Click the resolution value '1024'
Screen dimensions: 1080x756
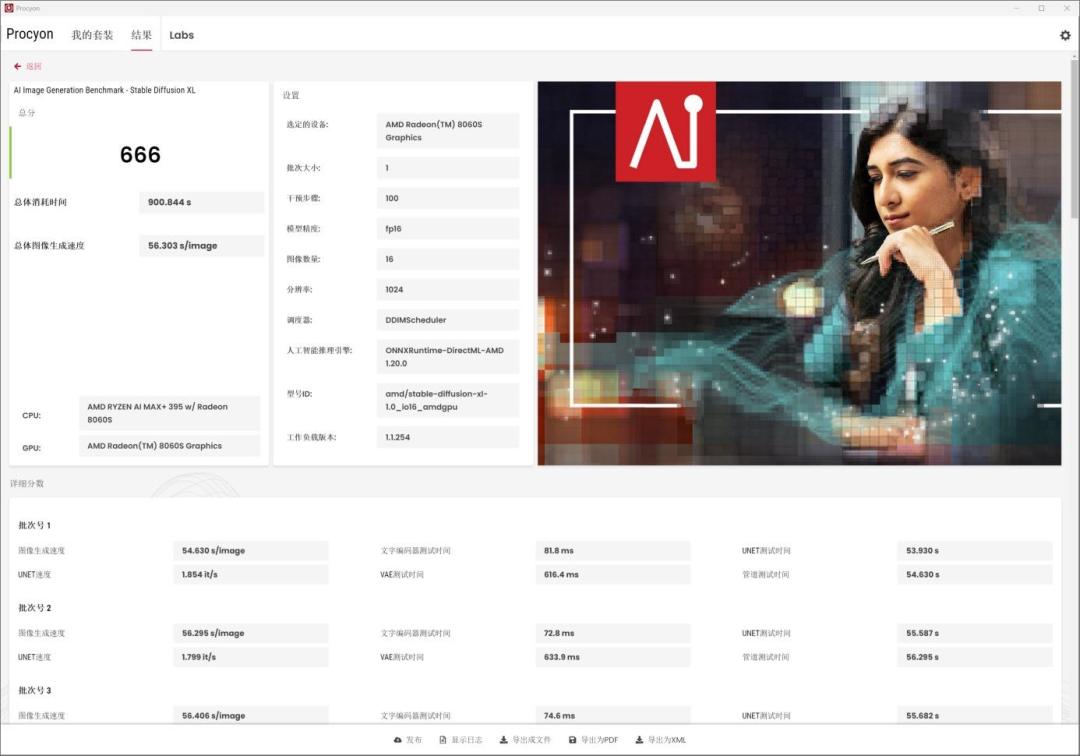coord(448,290)
